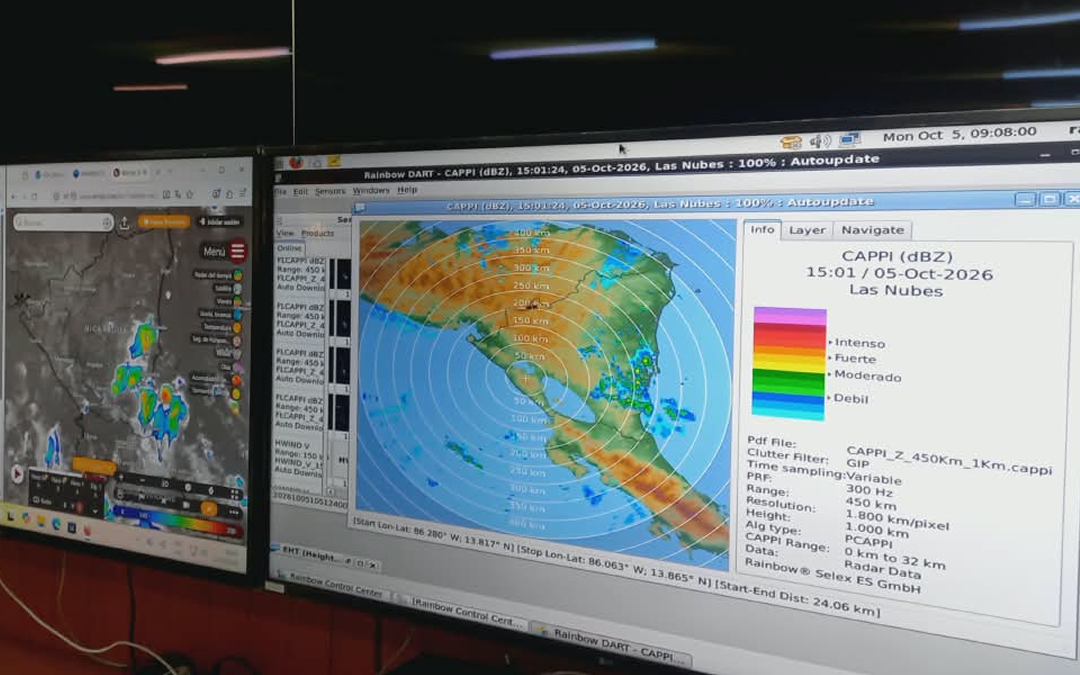
Task: Select the first FLCAPPI dBZ product entry
Action: click(300, 274)
